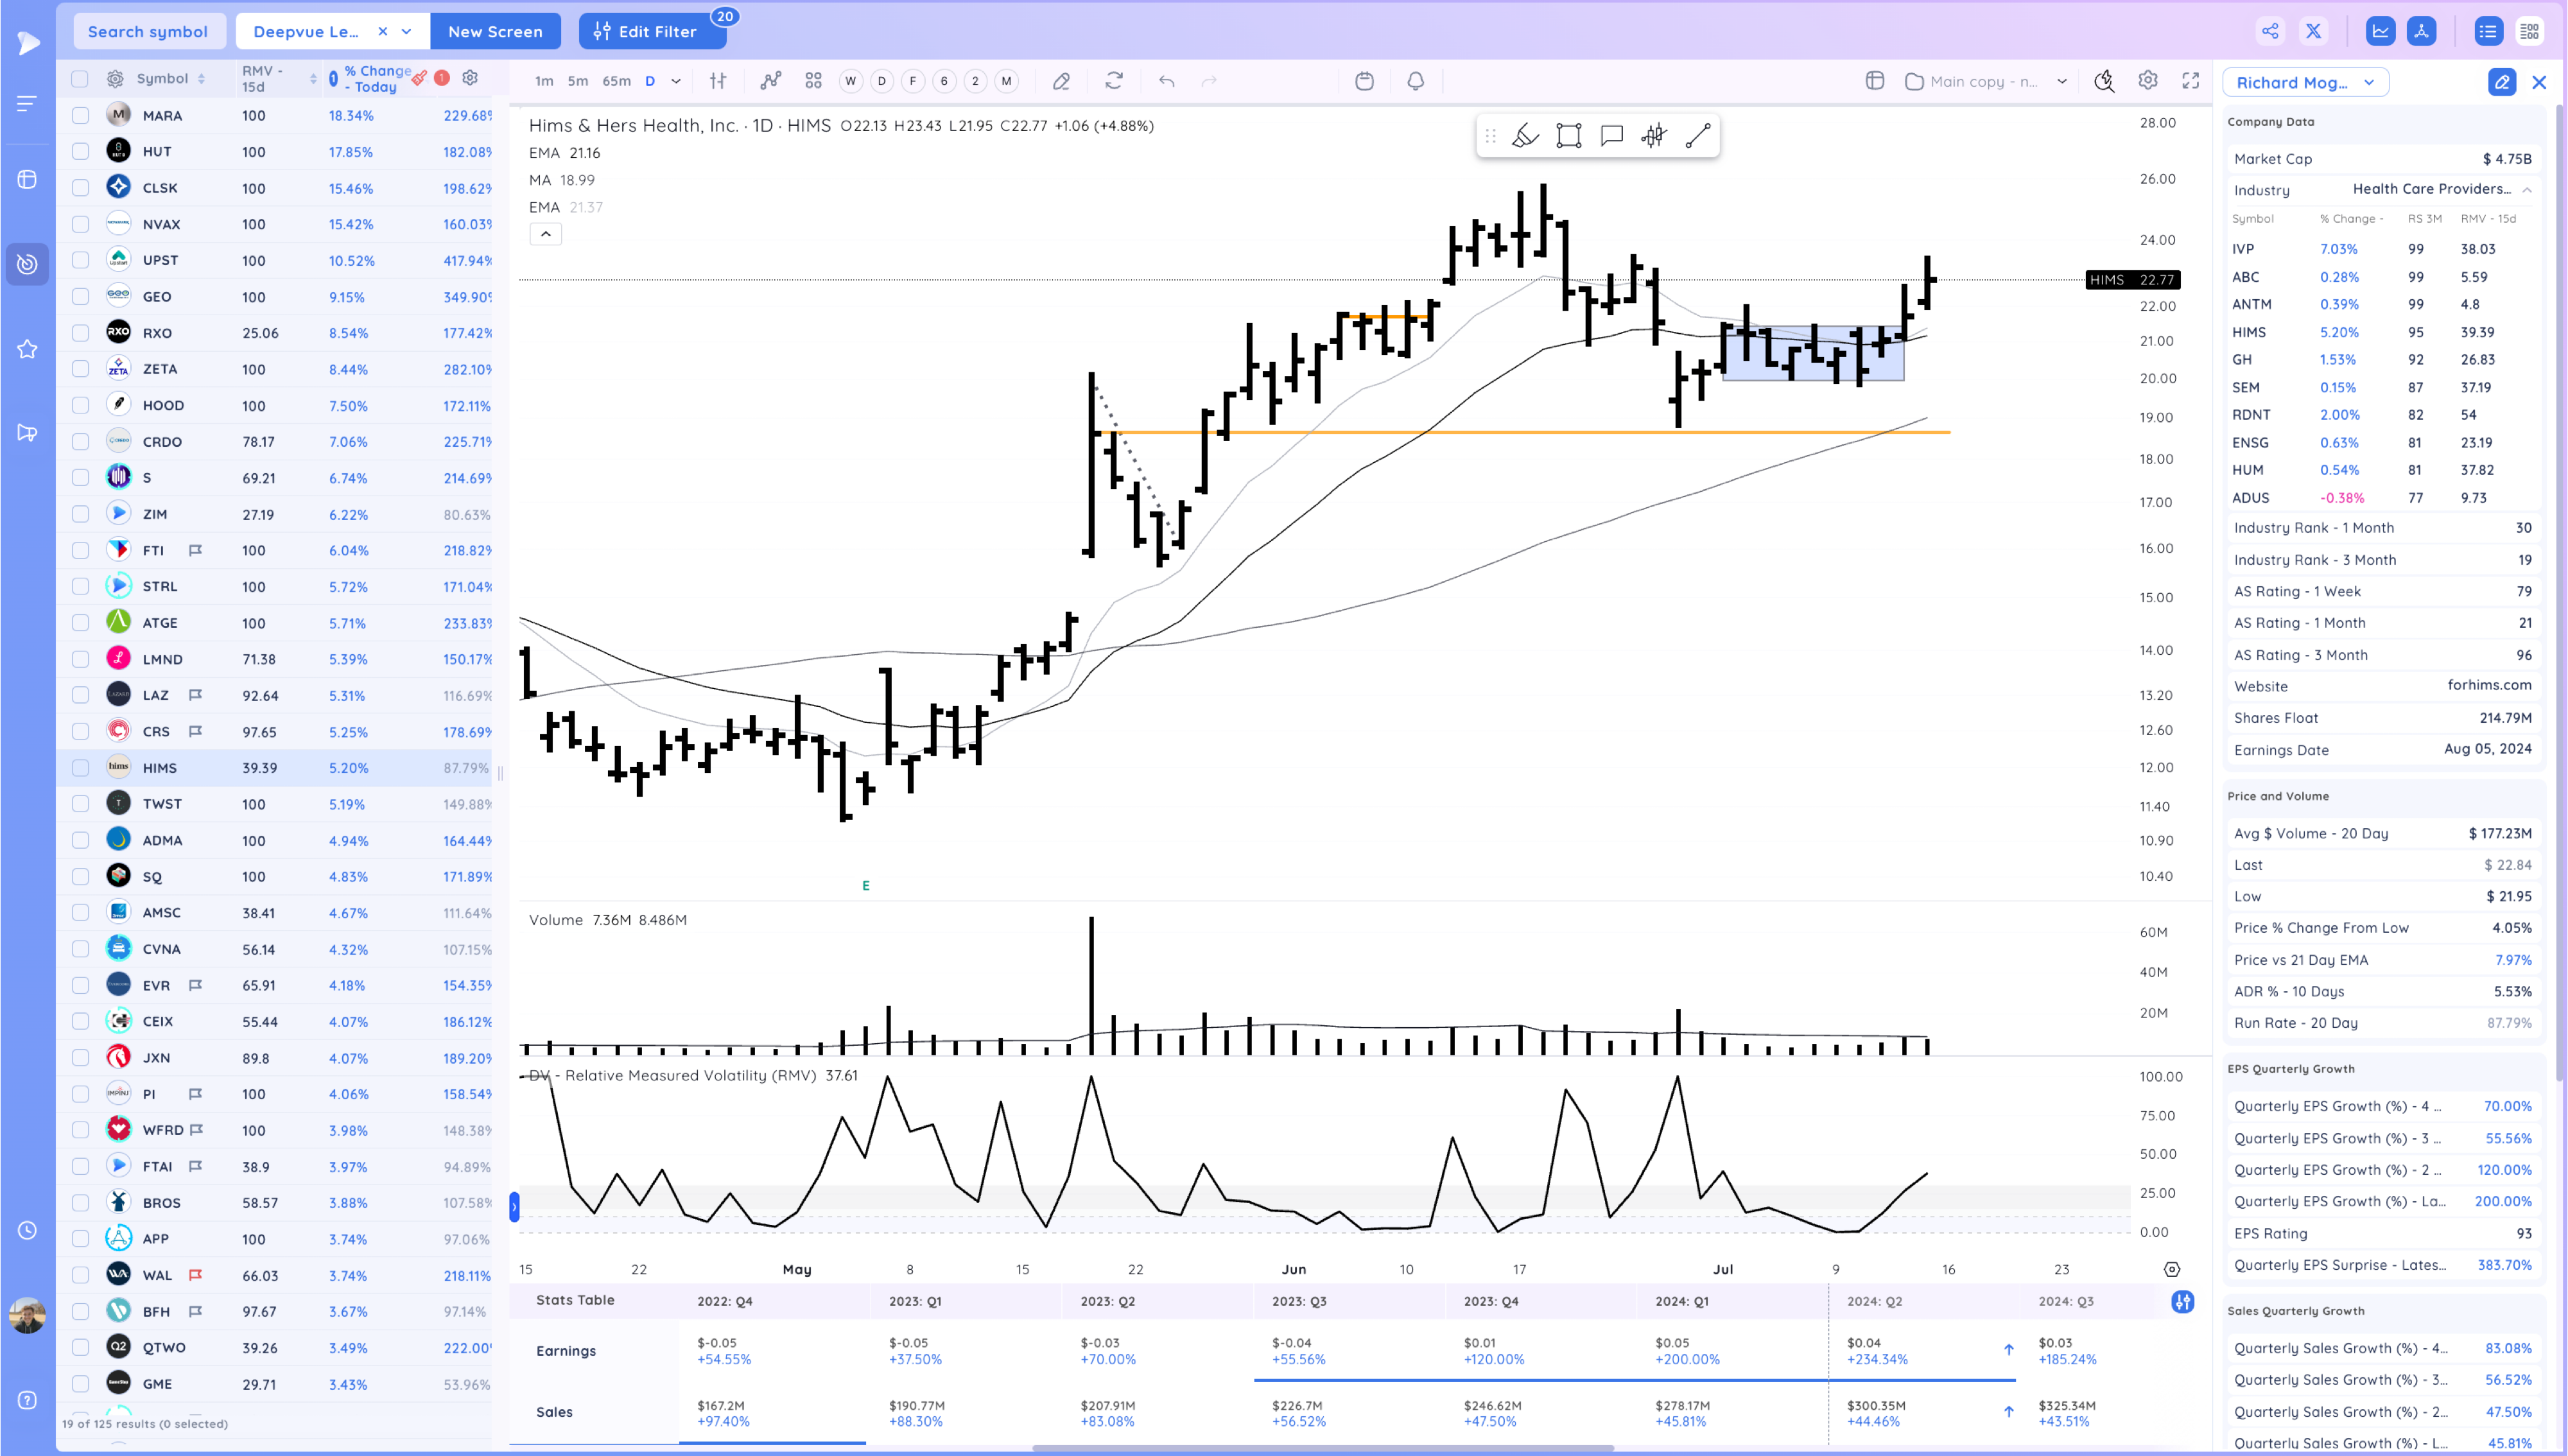Open the alert bell icon

pos(1415,81)
